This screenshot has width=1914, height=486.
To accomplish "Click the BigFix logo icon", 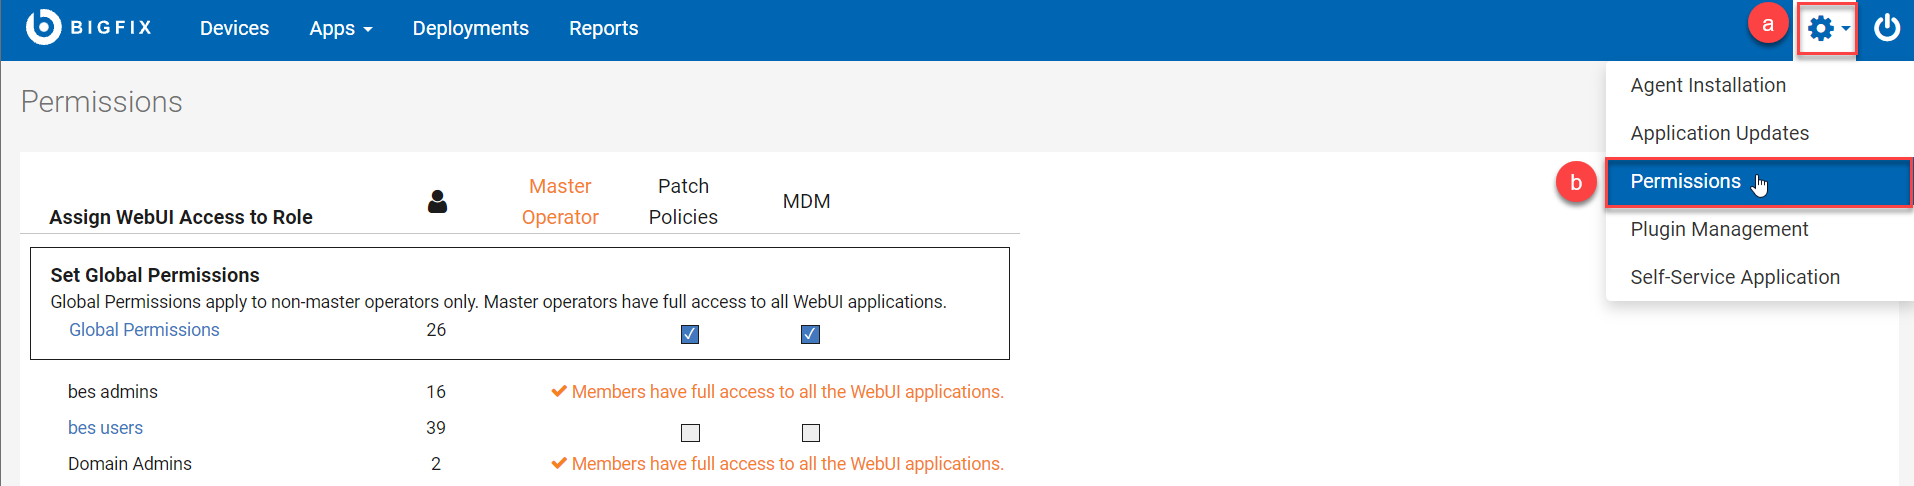I will click(43, 27).
